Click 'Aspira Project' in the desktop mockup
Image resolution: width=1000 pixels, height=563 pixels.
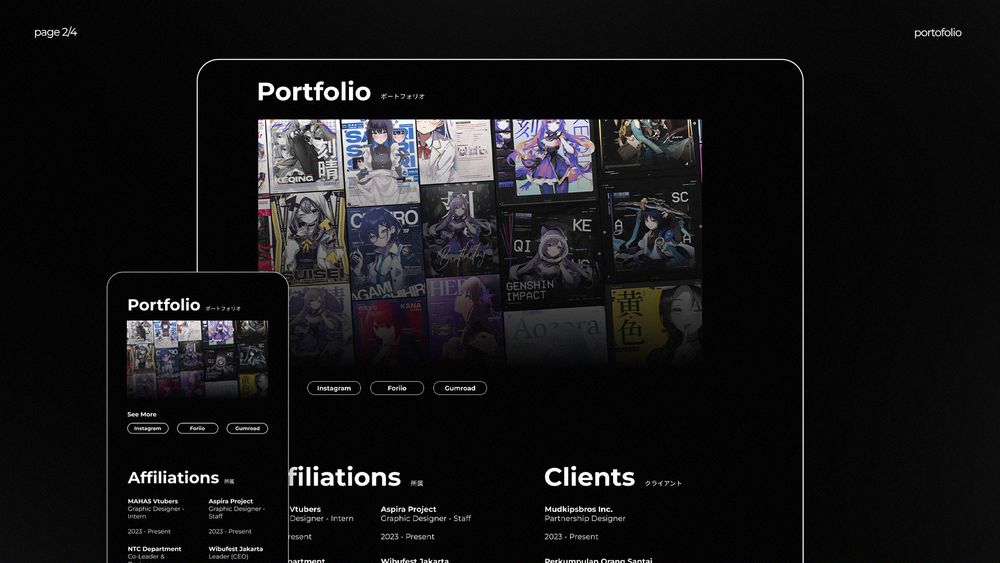click(408, 509)
